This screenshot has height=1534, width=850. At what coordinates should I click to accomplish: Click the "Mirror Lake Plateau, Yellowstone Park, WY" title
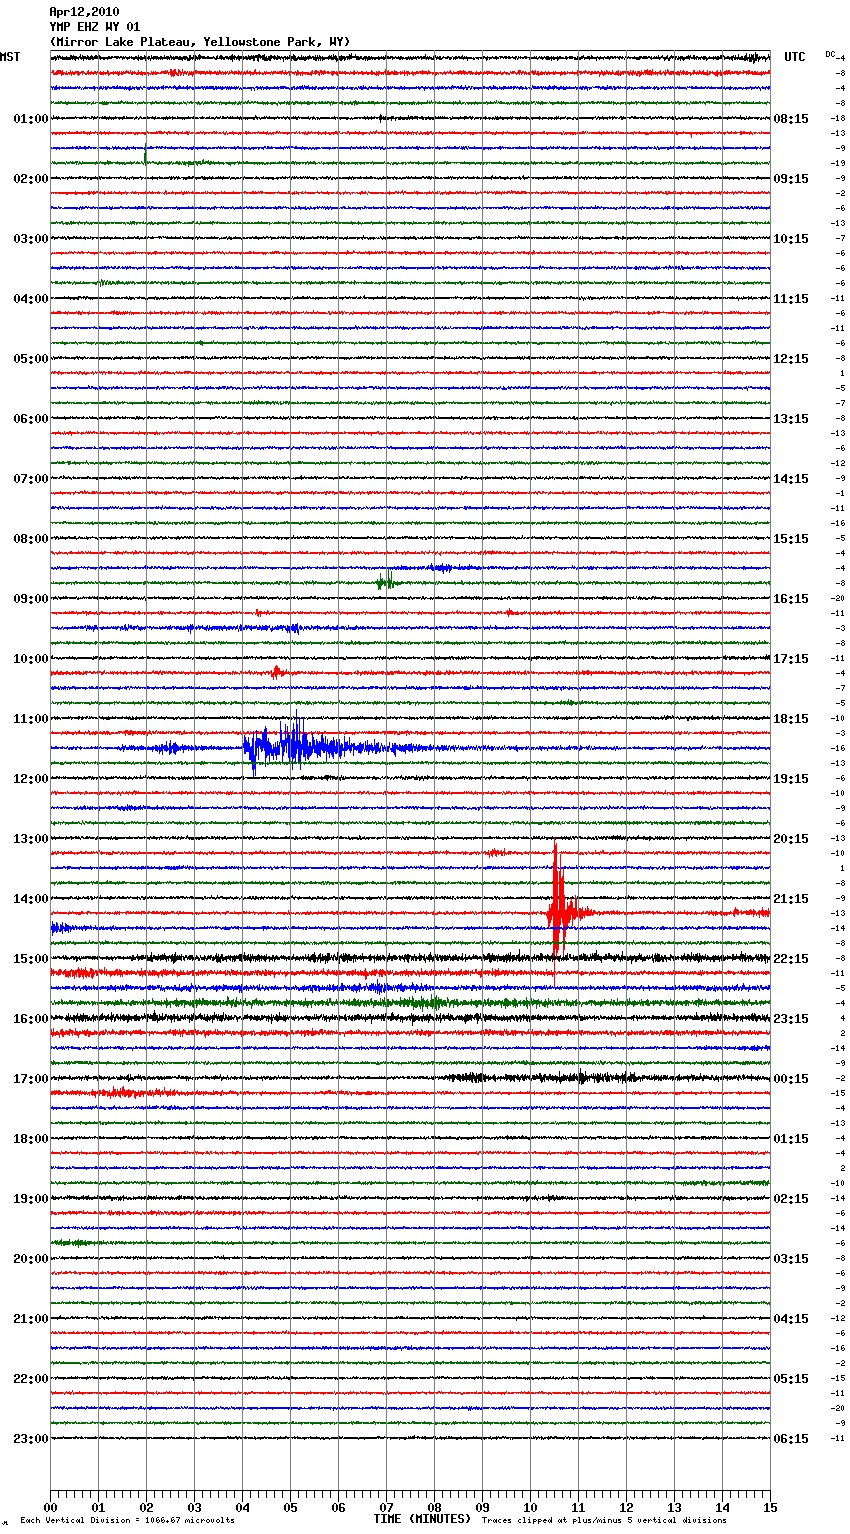[200, 42]
